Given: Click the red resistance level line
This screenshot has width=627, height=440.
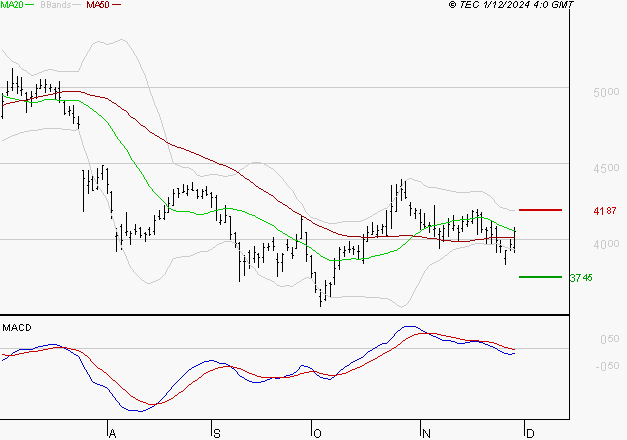Looking at the screenshot, I should (540, 210).
